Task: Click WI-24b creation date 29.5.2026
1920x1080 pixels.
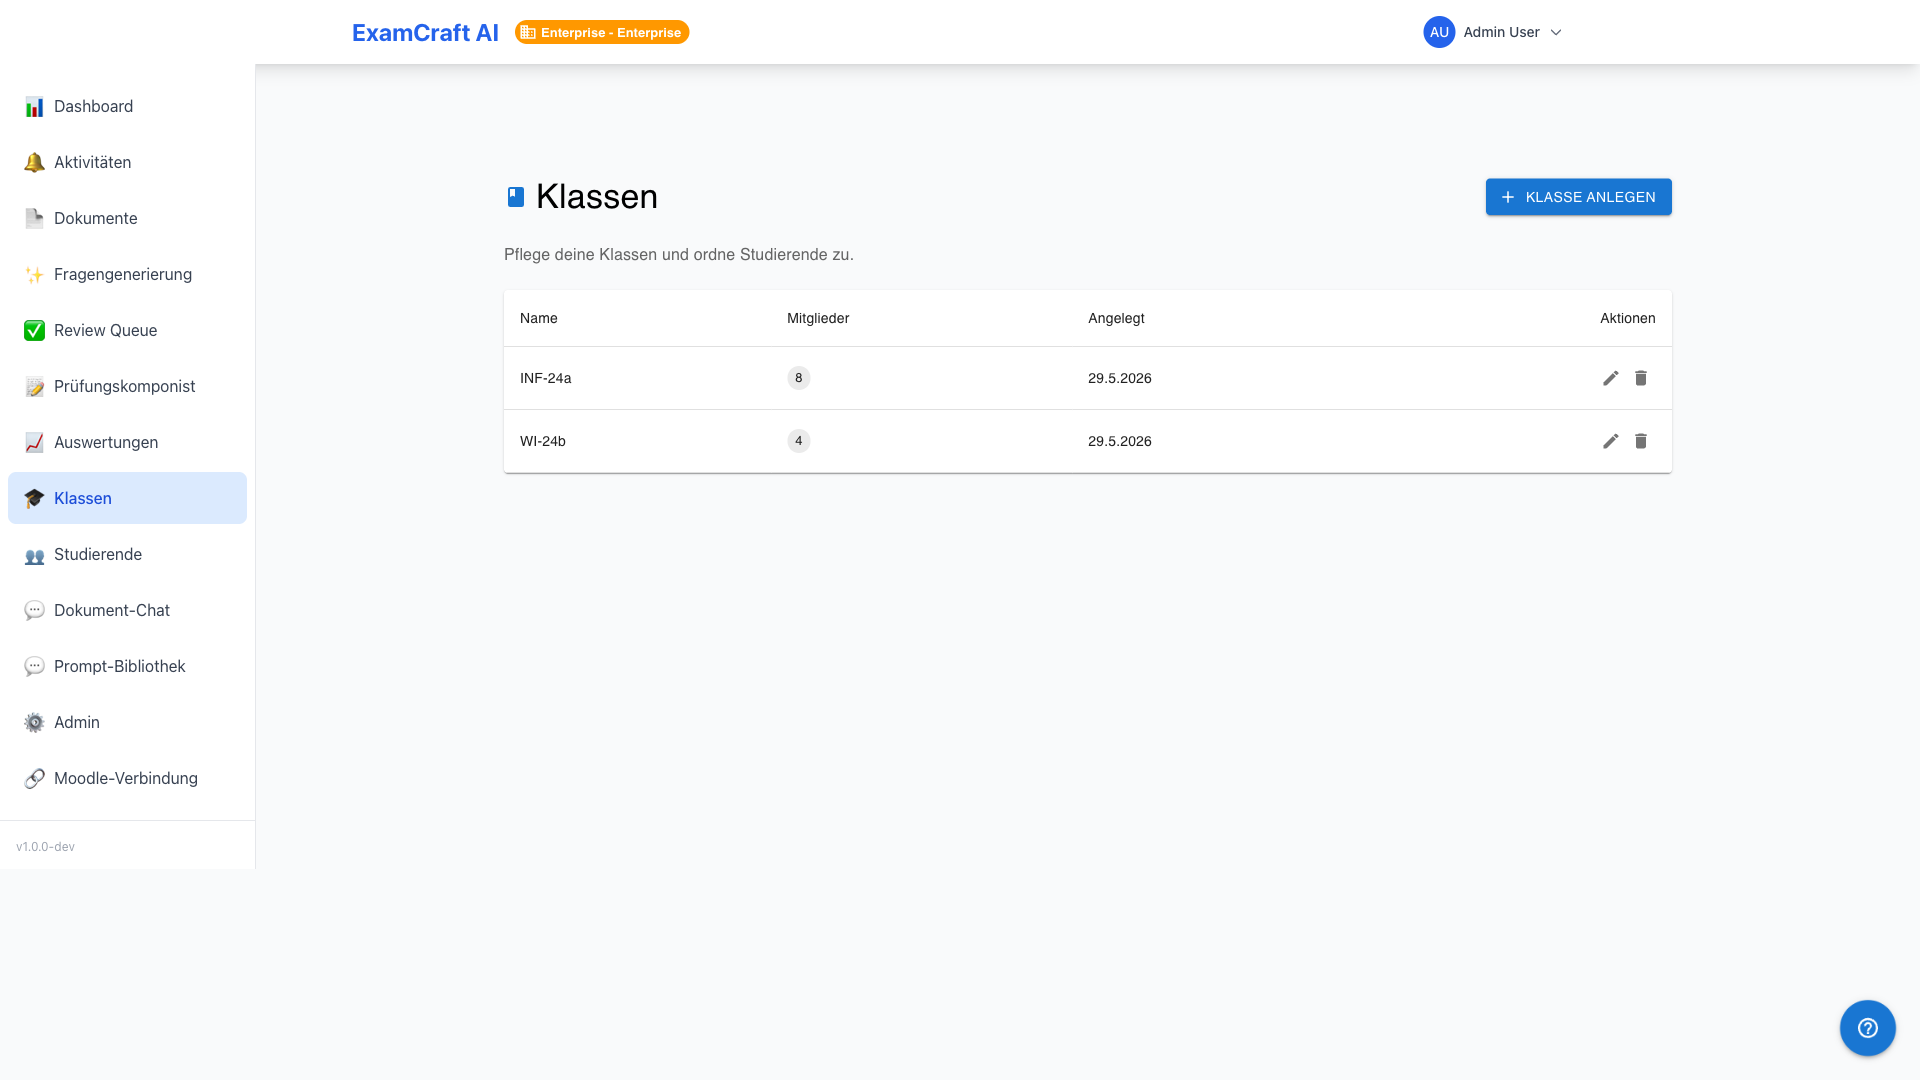Action: [1119, 441]
